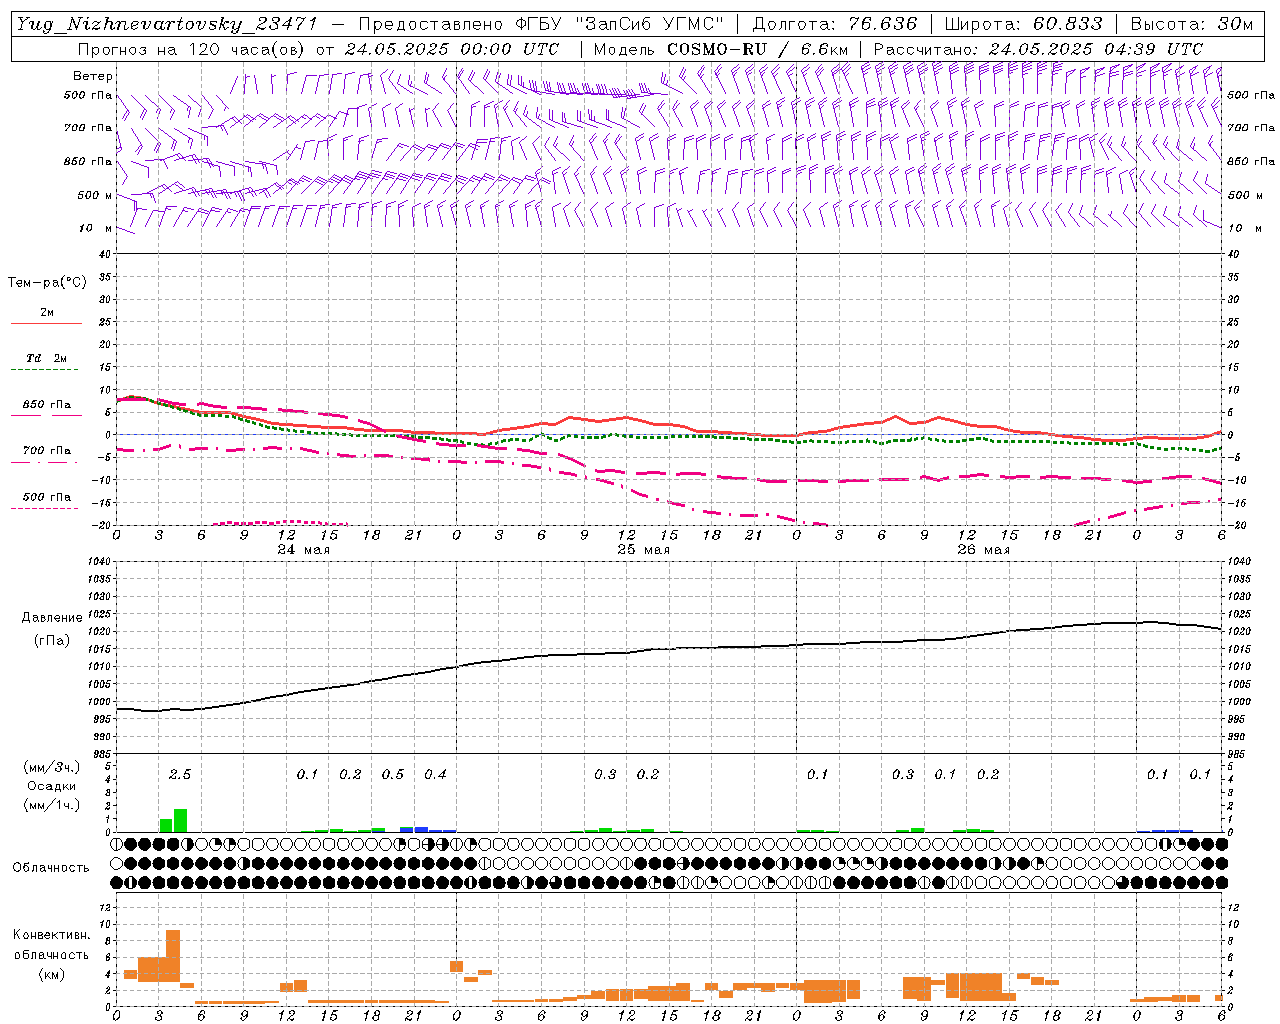Viewport: 1280px width, 1024px height.
Task: Click the Td 2м dew point legend label
Action: coord(47,358)
